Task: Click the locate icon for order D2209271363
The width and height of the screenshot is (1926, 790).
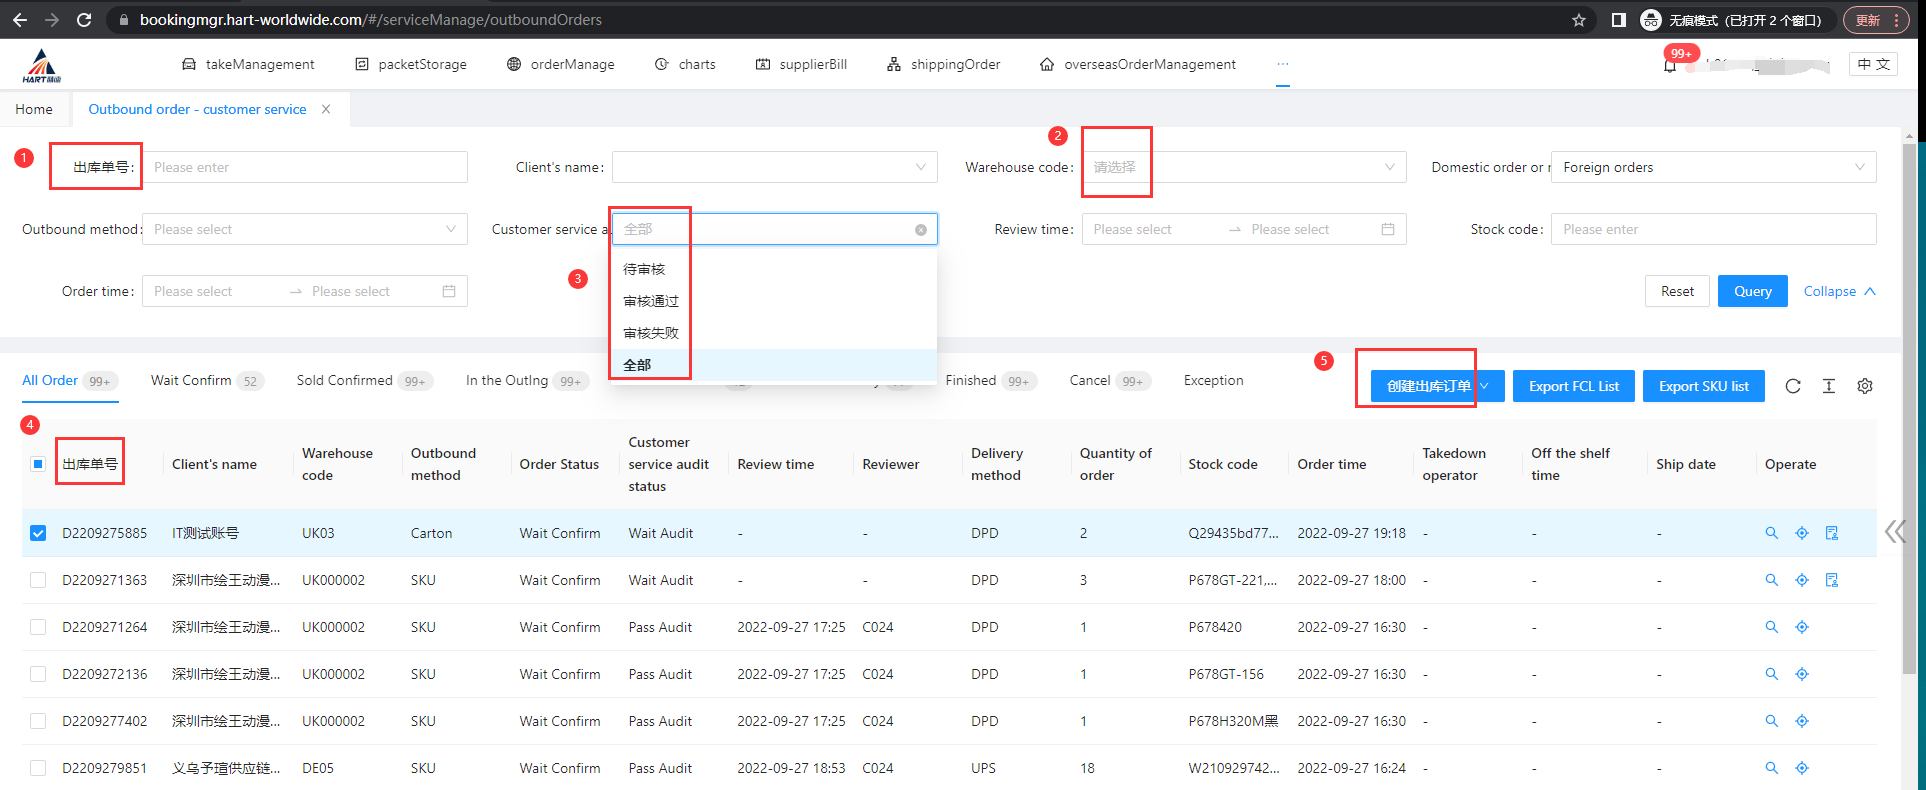Action: pyautogui.click(x=1801, y=580)
